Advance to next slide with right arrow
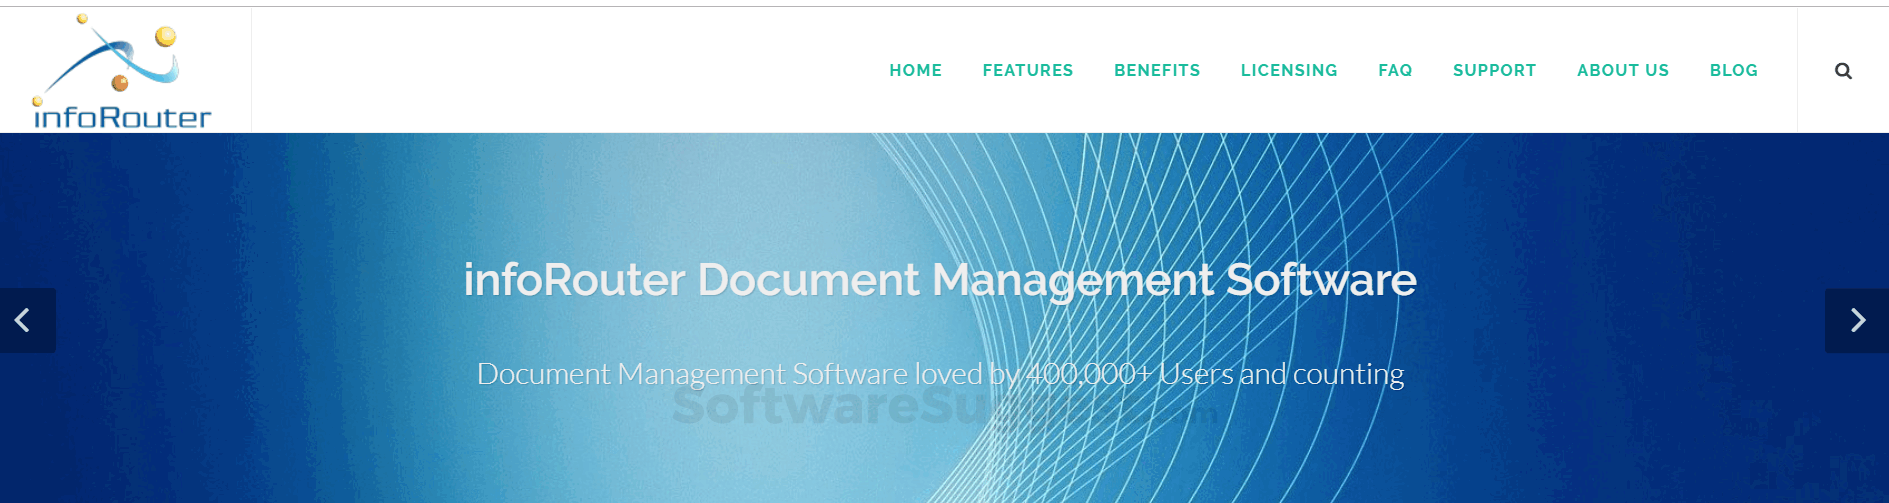This screenshot has height=503, width=1889. (x=1857, y=320)
